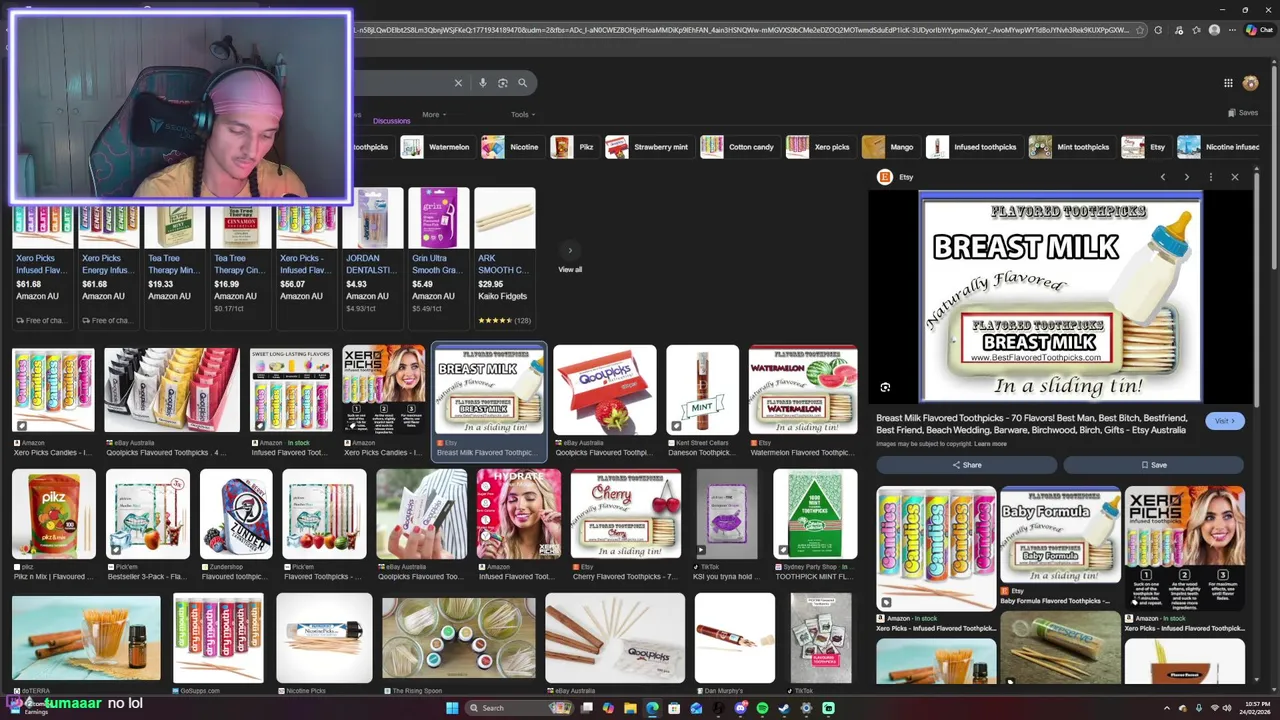
Task: Show next shopping products with arrow
Action: tap(570, 250)
